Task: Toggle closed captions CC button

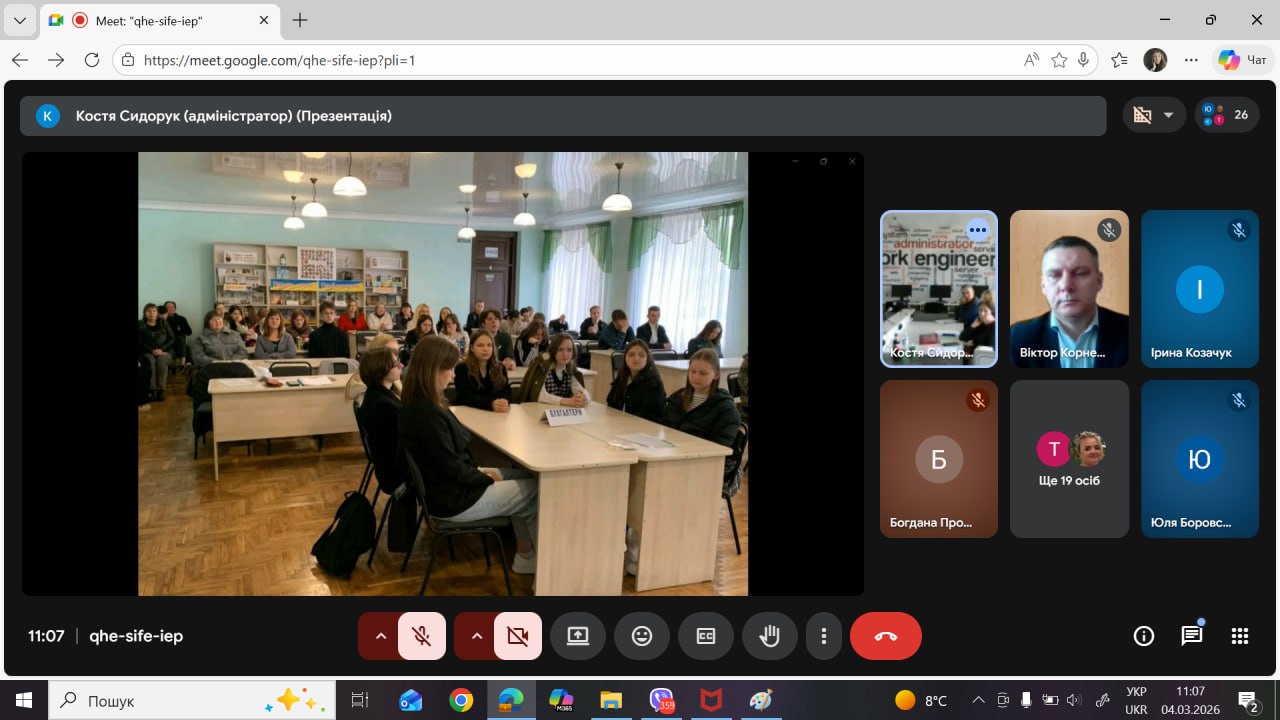Action: pyautogui.click(x=706, y=636)
